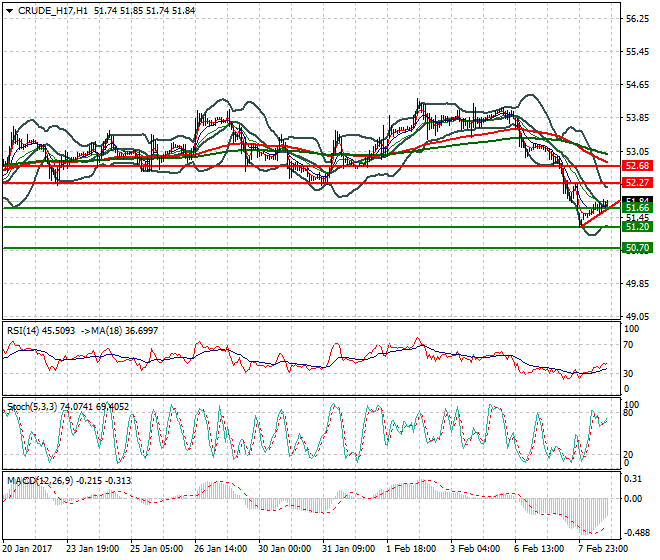Click the 1 Feb 18:00 time axis label
The width and height of the screenshot is (660, 560).
(x=412, y=549)
